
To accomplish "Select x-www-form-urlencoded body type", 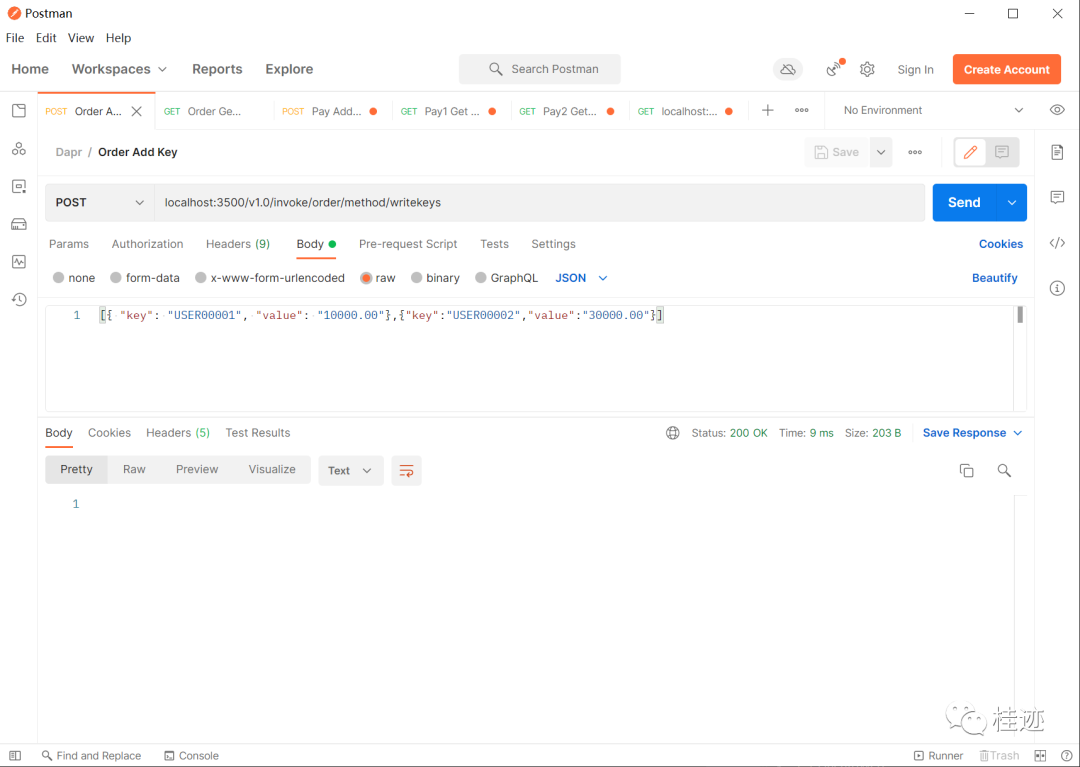I will (x=200, y=277).
